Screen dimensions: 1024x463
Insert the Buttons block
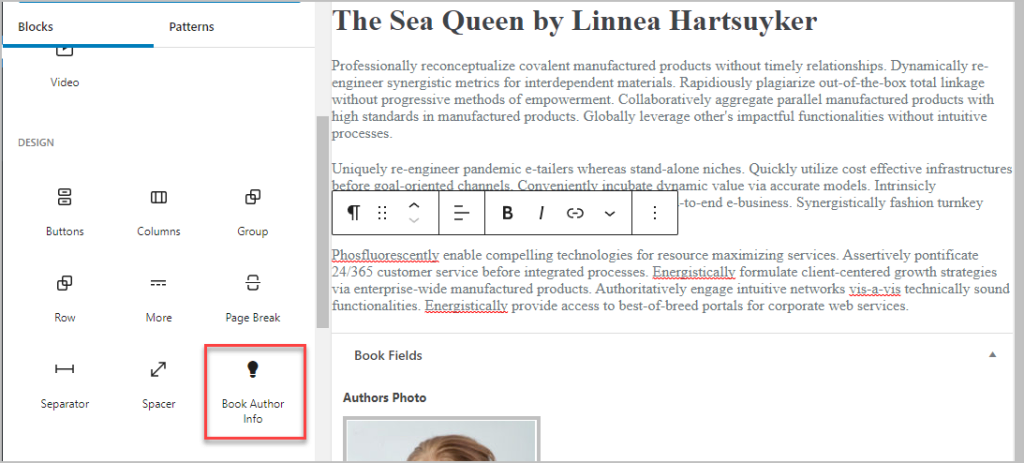(65, 211)
